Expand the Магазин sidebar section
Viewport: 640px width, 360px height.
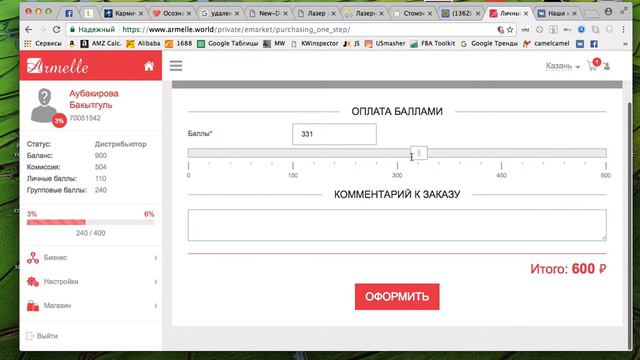pyautogui.click(x=92, y=306)
